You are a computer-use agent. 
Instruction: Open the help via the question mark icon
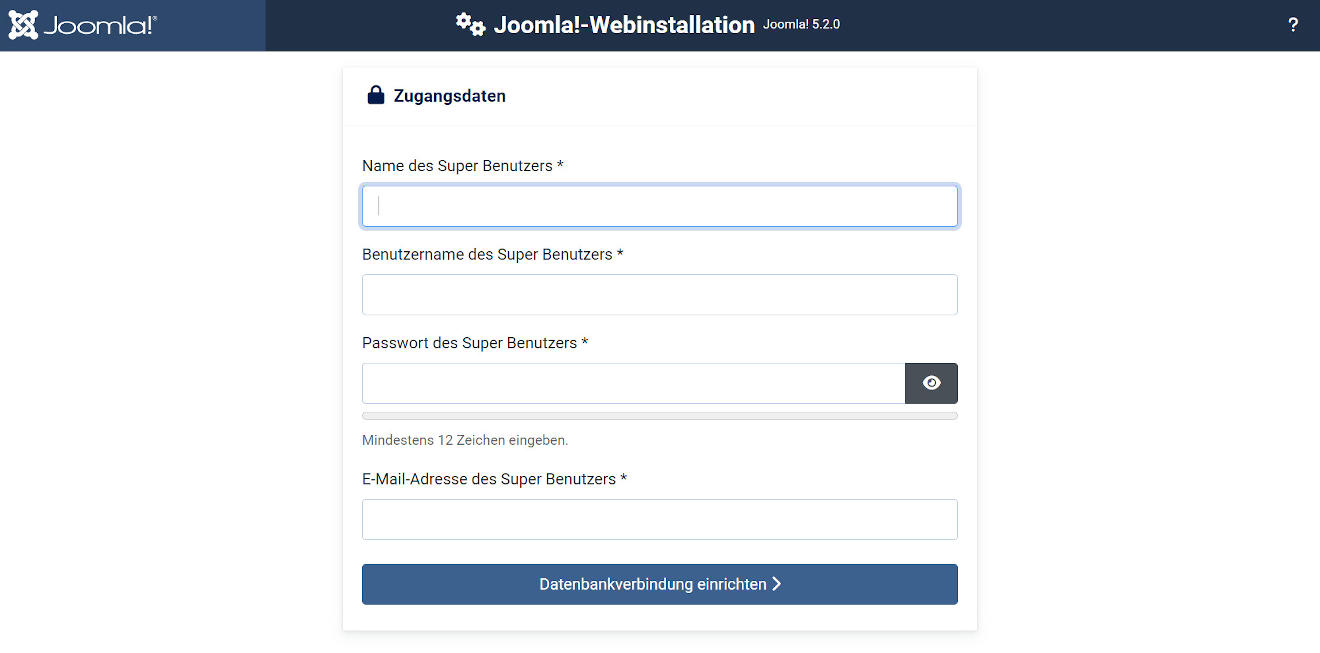click(x=1293, y=24)
